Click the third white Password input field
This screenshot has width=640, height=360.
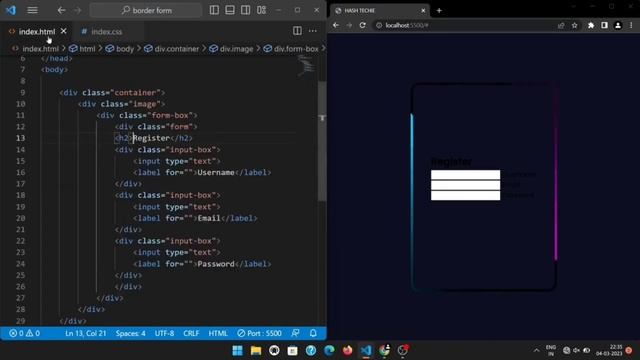point(465,195)
